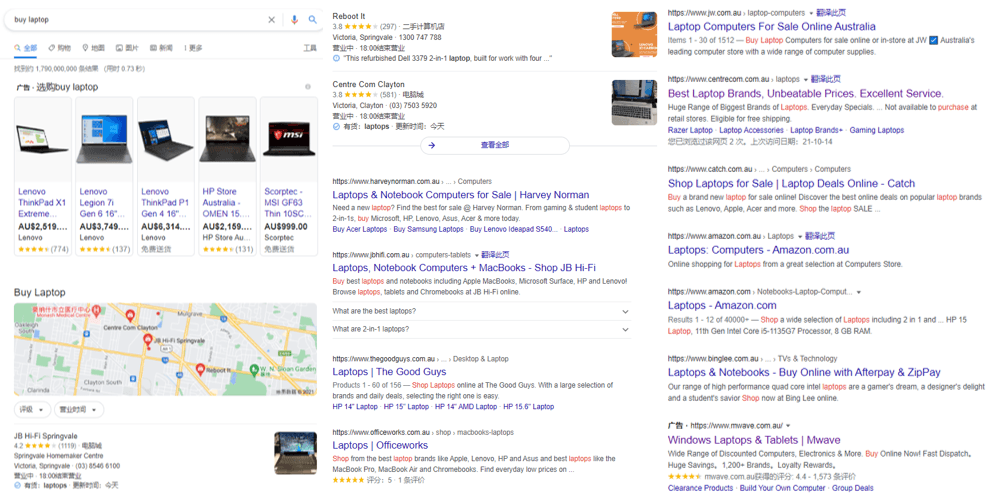The width and height of the screenshot is (988, 499).
Task: Open the 更多 more menu
Action: click(x=193, y=48)
